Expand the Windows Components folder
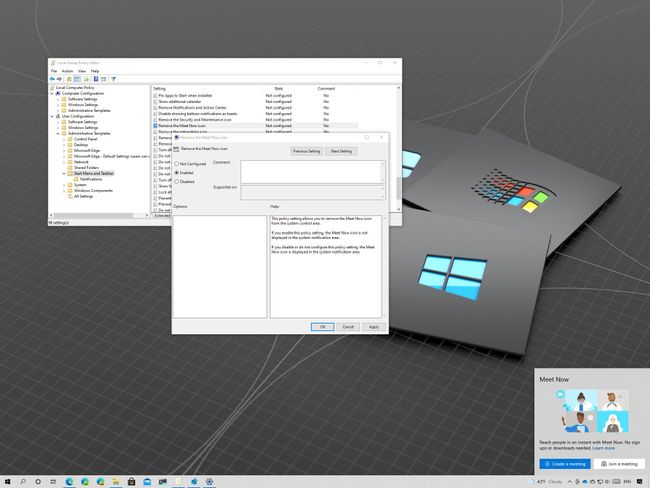 click(x=63, y=190)
